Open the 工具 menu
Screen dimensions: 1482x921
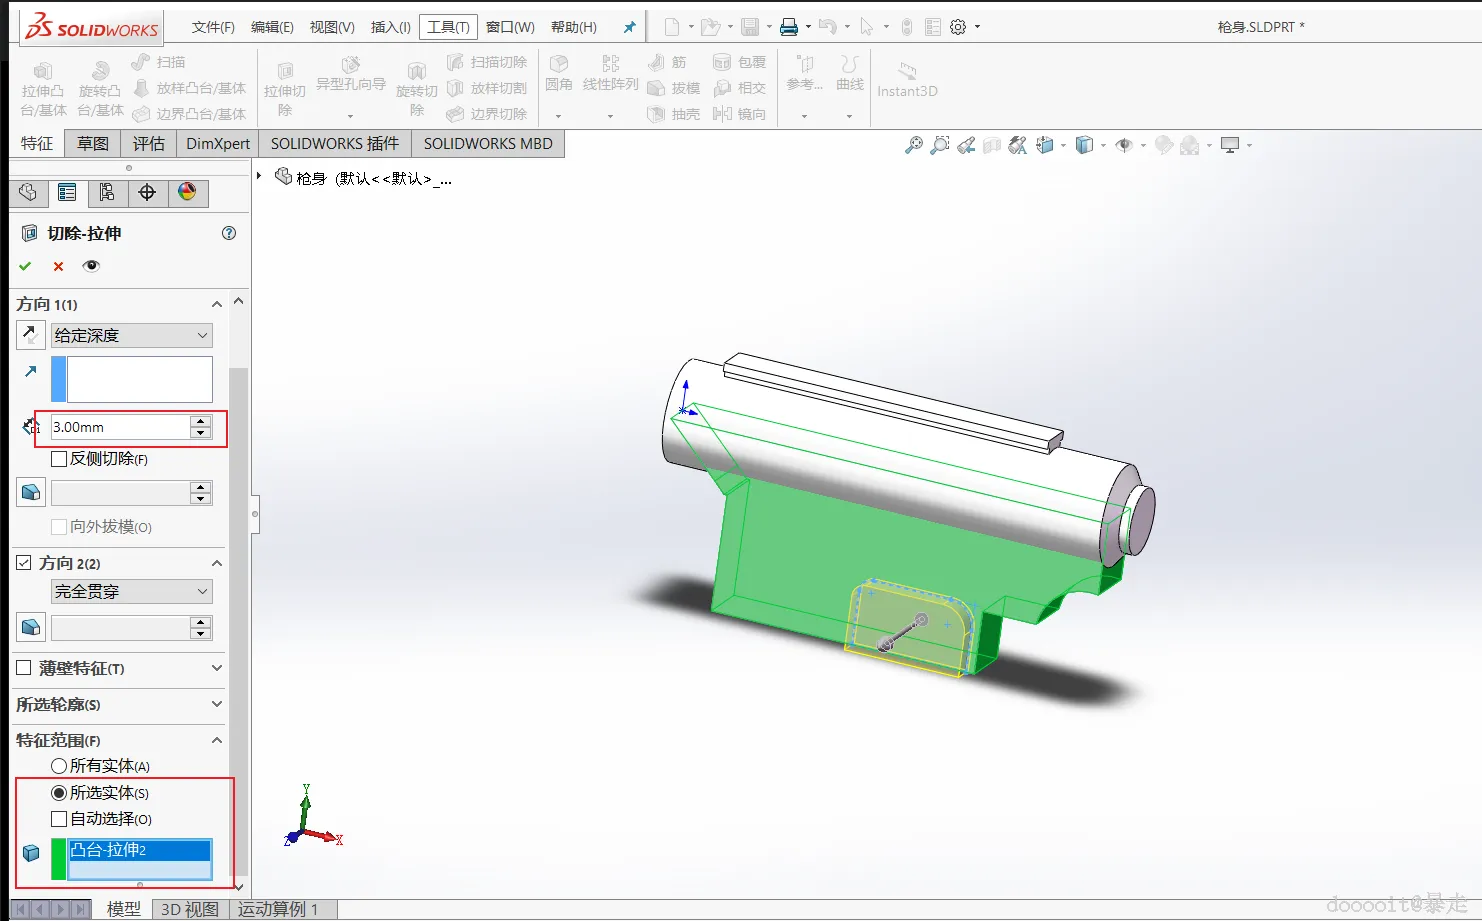tap(448, 27)
